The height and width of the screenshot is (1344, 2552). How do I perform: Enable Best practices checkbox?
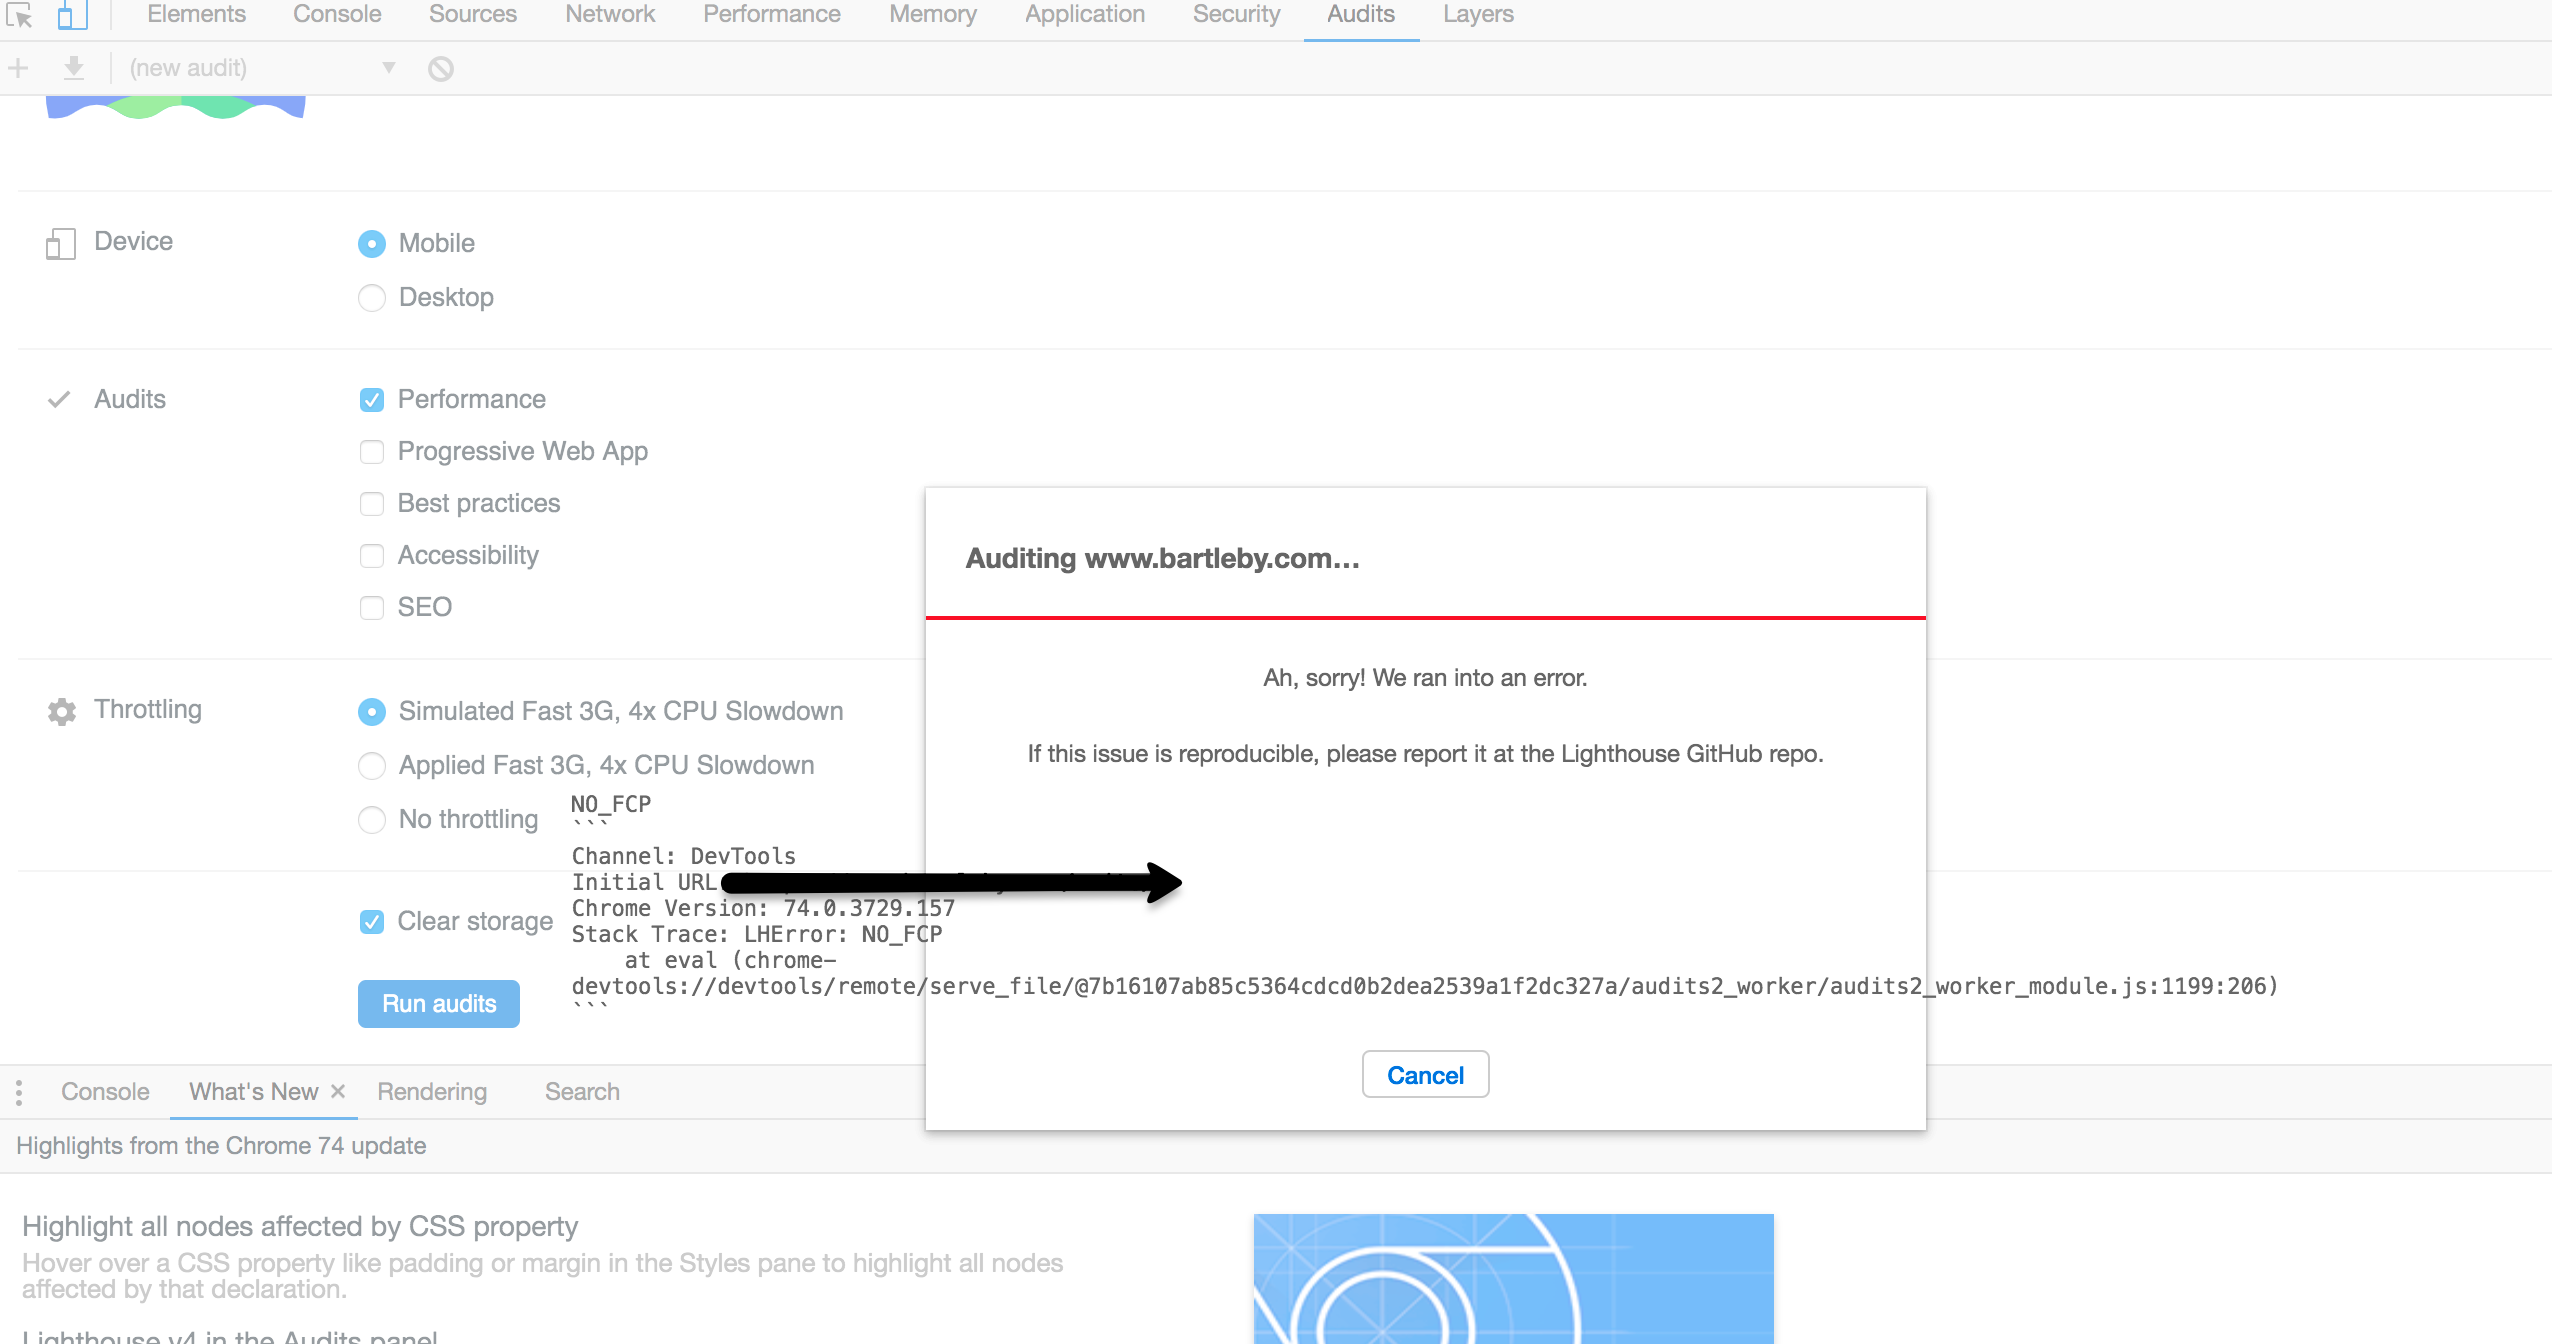[x=372, y=504]
